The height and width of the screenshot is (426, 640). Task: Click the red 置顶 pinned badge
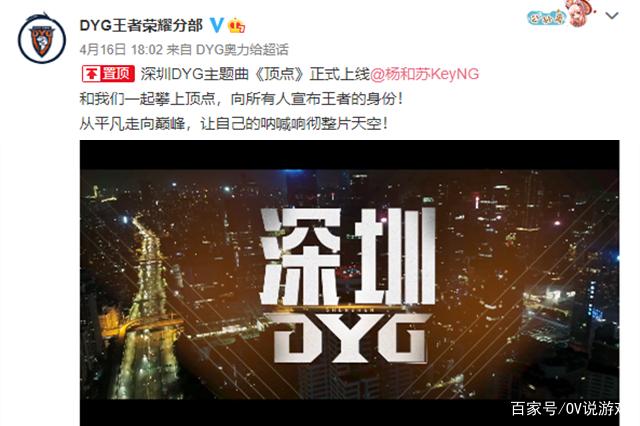[108, 74]
